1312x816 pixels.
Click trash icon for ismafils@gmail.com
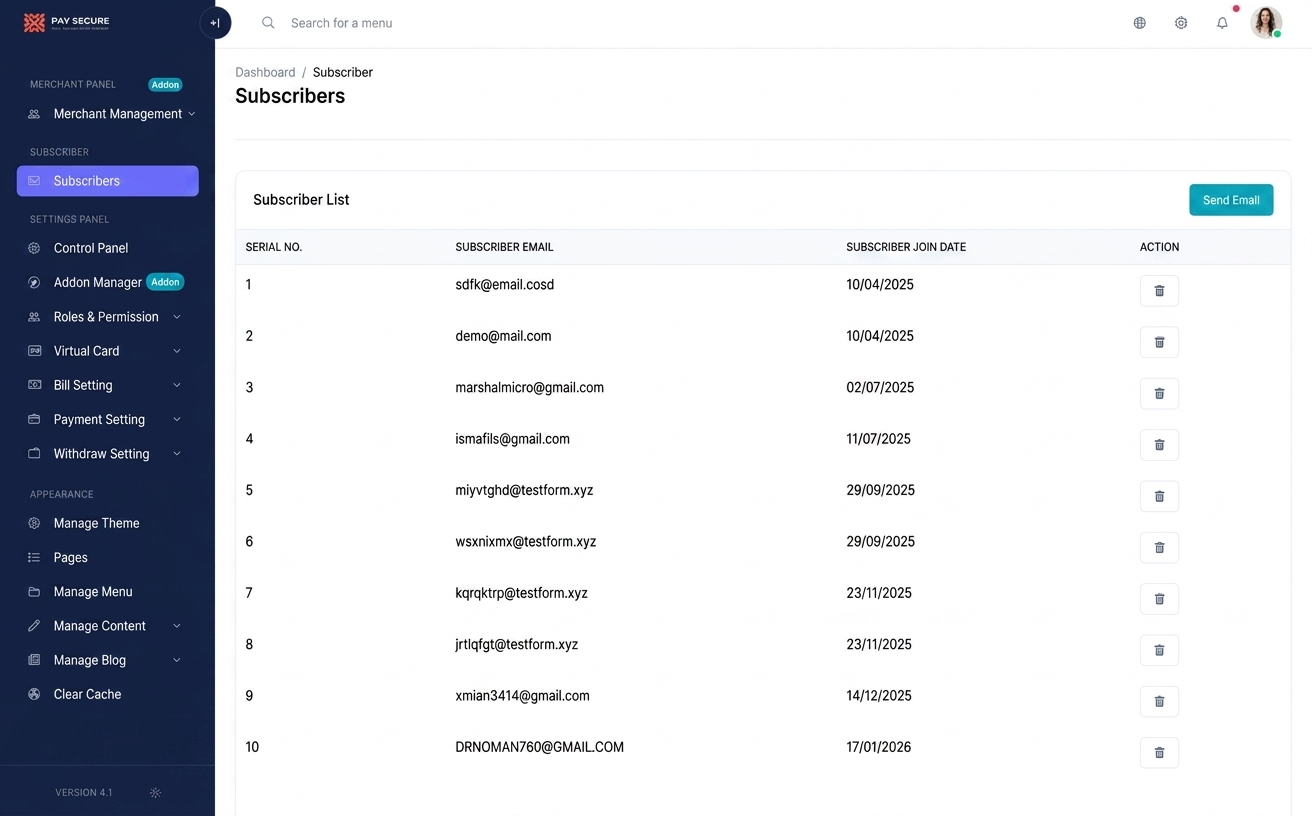tap(1159, 445)
